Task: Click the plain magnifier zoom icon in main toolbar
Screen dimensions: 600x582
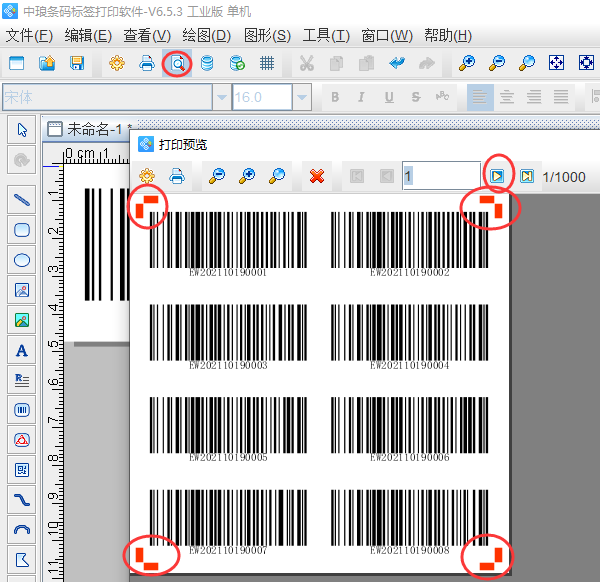Action: click(527, 63)
